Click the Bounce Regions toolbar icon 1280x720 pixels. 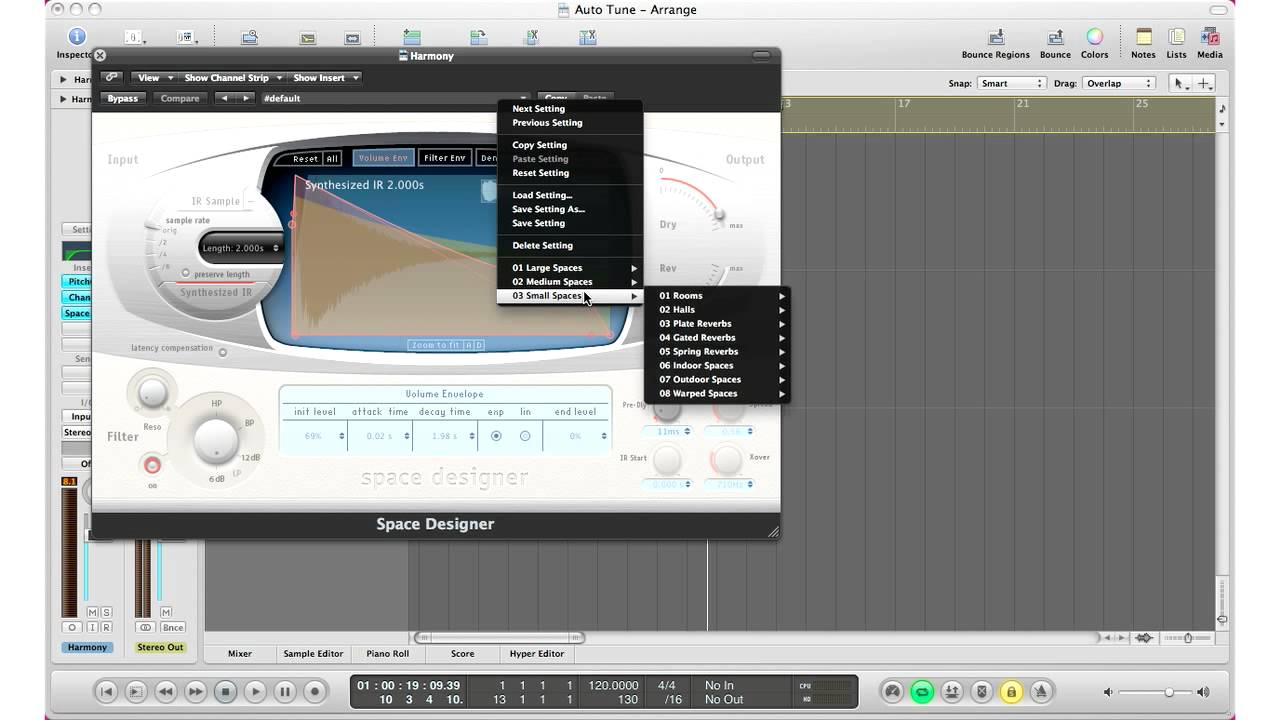995,37
